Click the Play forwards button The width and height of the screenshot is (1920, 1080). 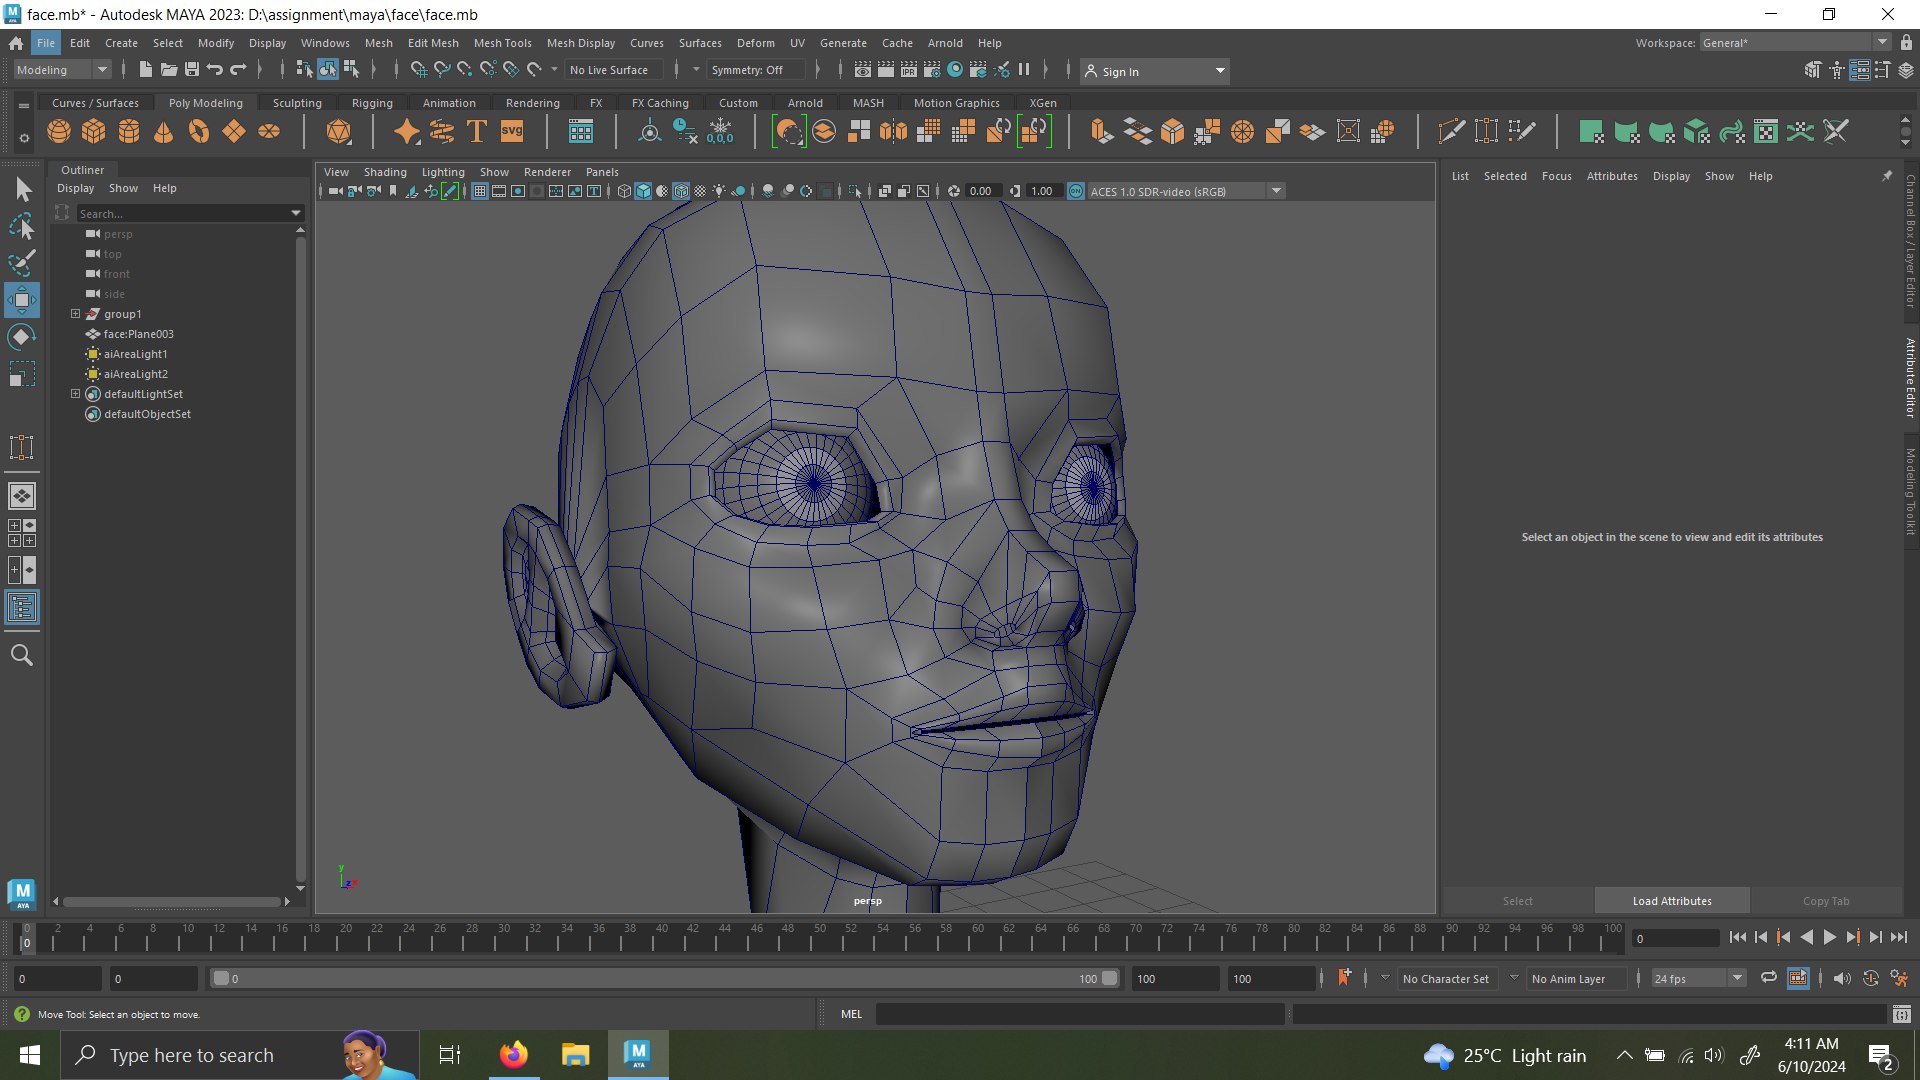pos(1830,937)
